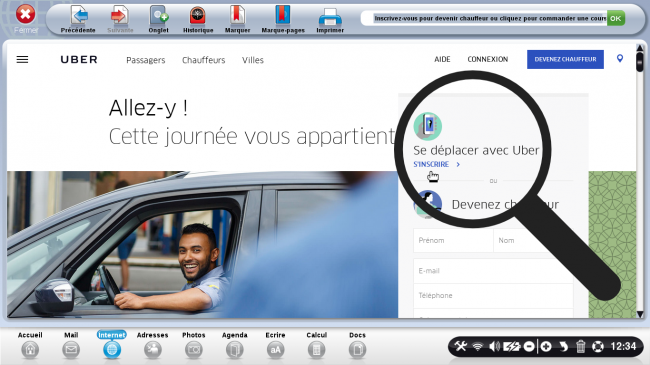Open a new Onglet tab
This screenshot has width=650, height=365.
pyautogui.click(x=159, y=16)
